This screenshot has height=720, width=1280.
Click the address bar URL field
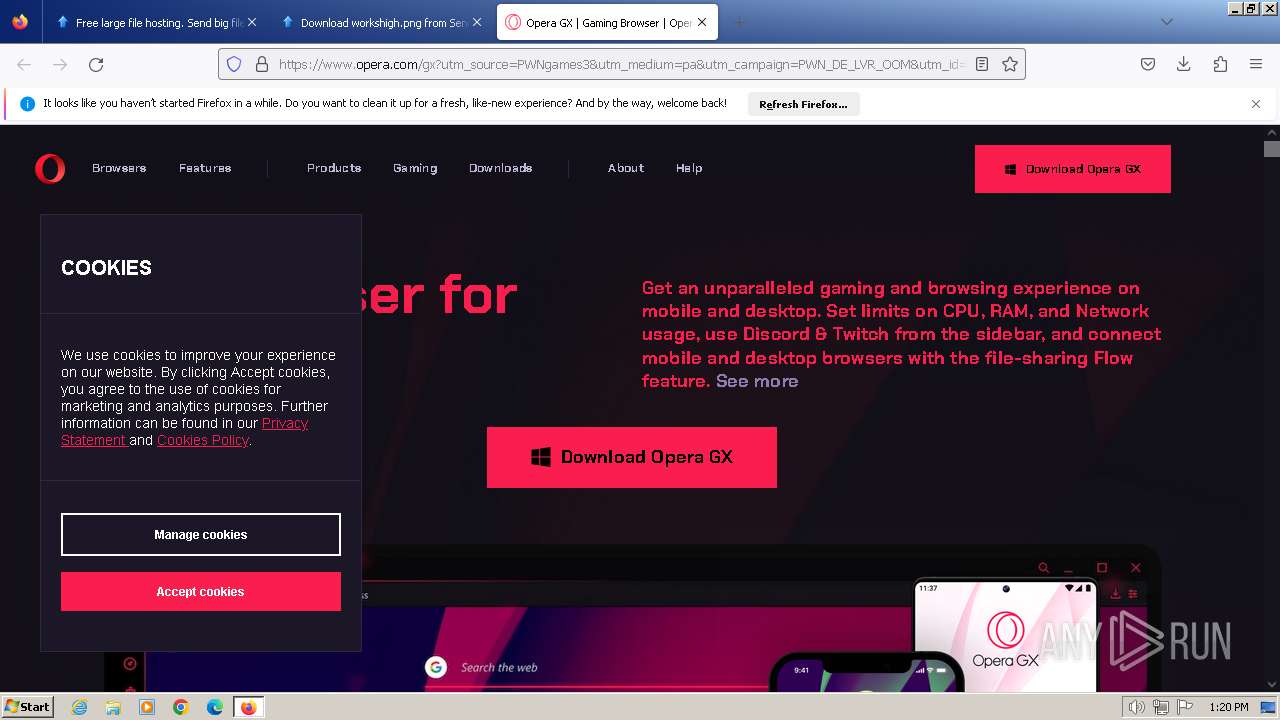tap(620, 64)
